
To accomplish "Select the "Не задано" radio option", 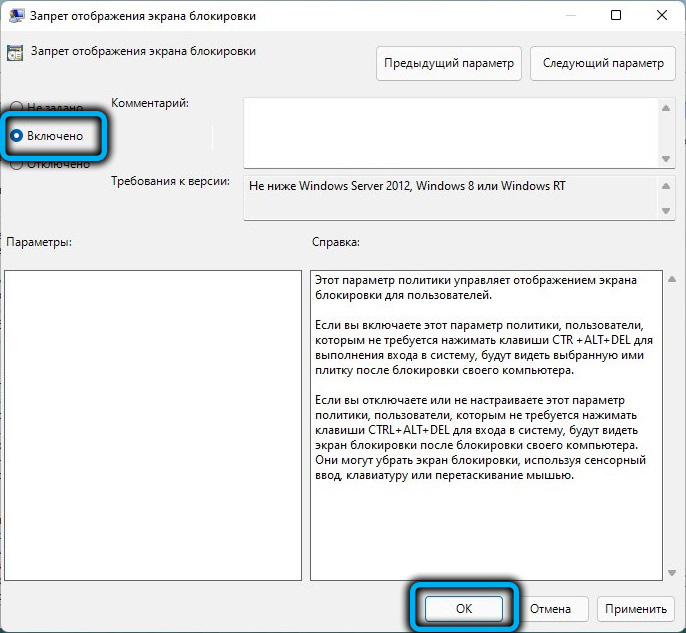I will pos(16,107).
